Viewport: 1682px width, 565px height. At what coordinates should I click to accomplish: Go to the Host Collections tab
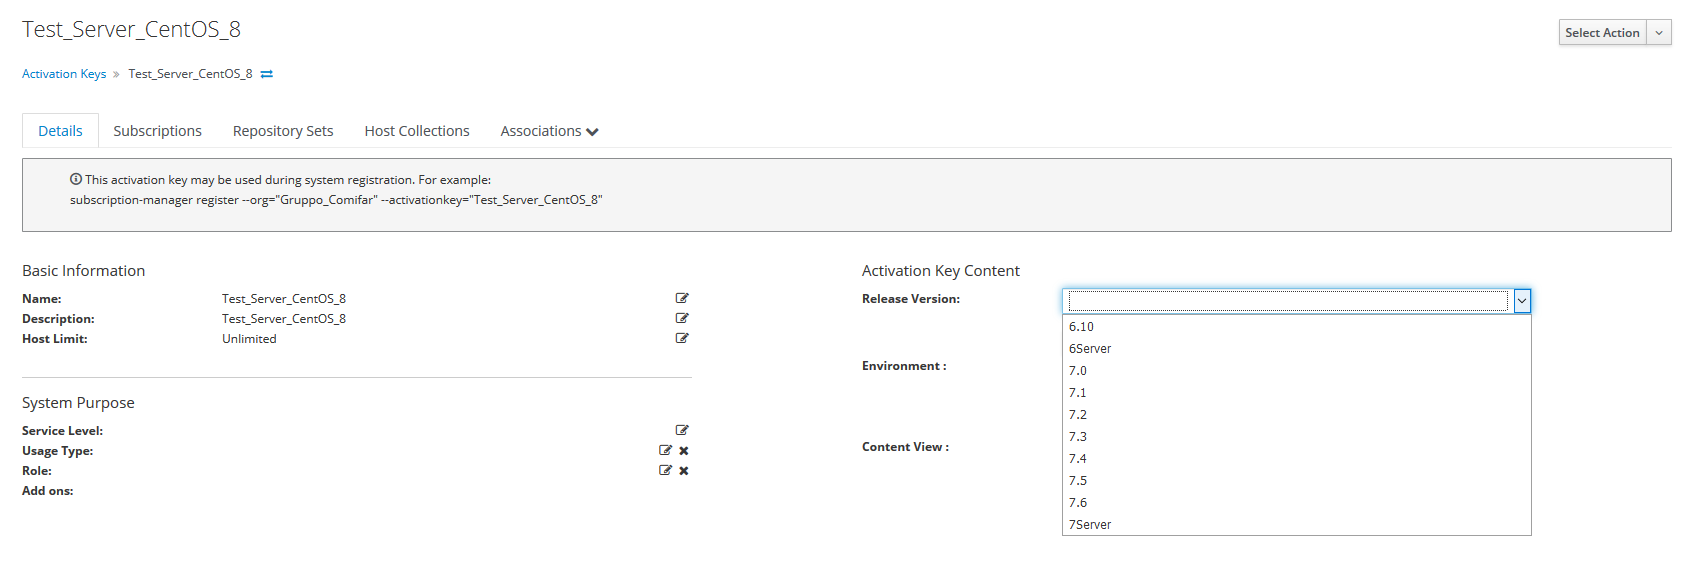click(x=417, y=131)
